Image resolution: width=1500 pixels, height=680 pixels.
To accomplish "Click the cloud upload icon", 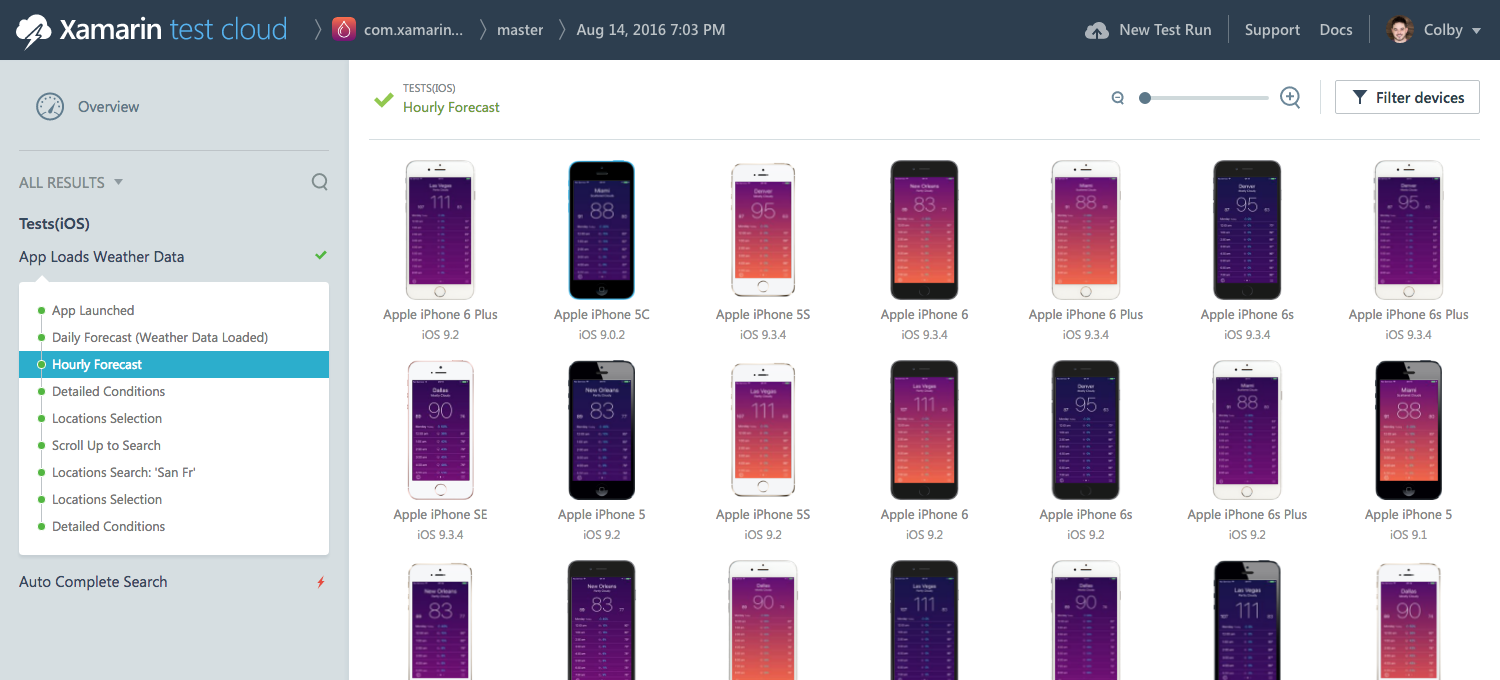I will point(1097,30).
